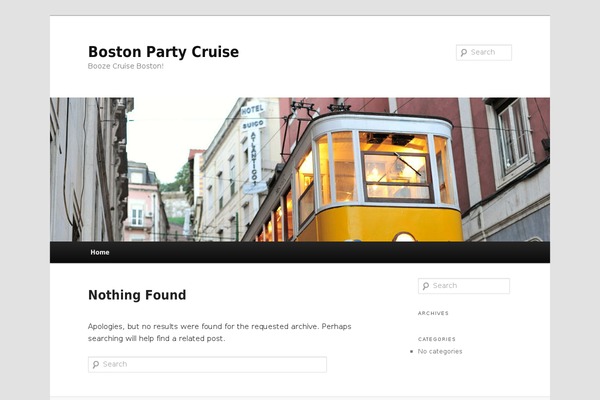Screen dimensions: 600x400
Task: Click the Apologies, no results paragraph
Action: pyautogui.click(x=220, y=332)
